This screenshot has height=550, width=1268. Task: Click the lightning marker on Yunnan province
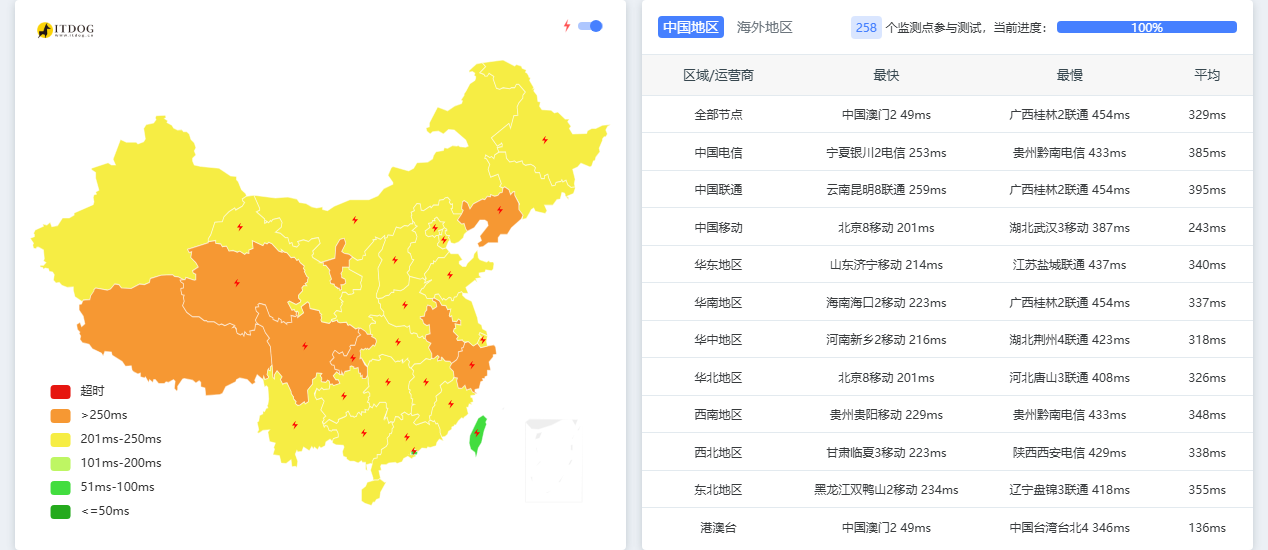click(x=294, y=425)
